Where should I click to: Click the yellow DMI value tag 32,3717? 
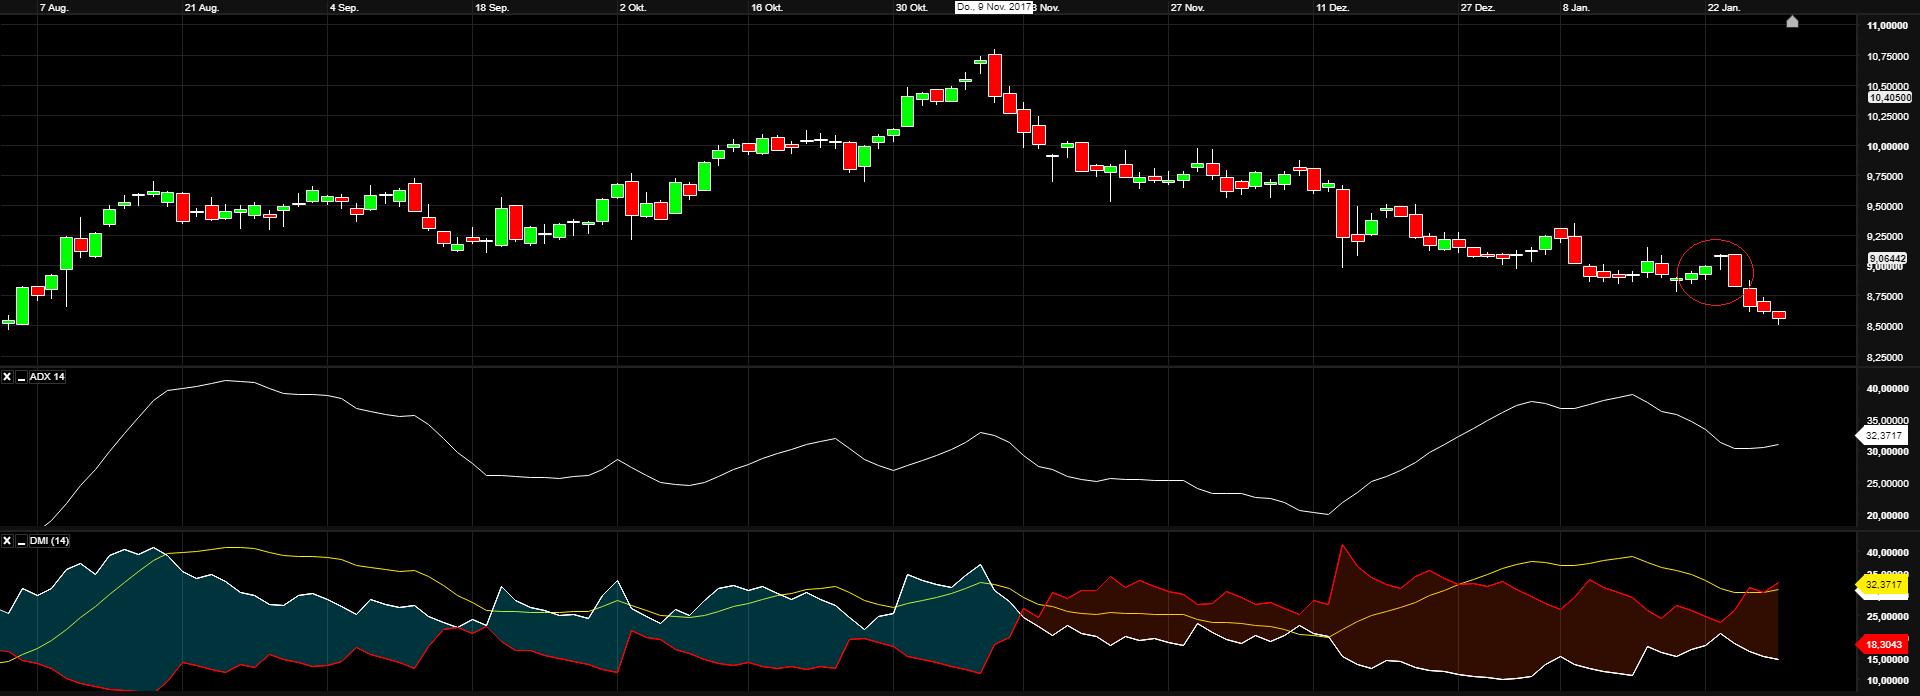coord(1883,585)
